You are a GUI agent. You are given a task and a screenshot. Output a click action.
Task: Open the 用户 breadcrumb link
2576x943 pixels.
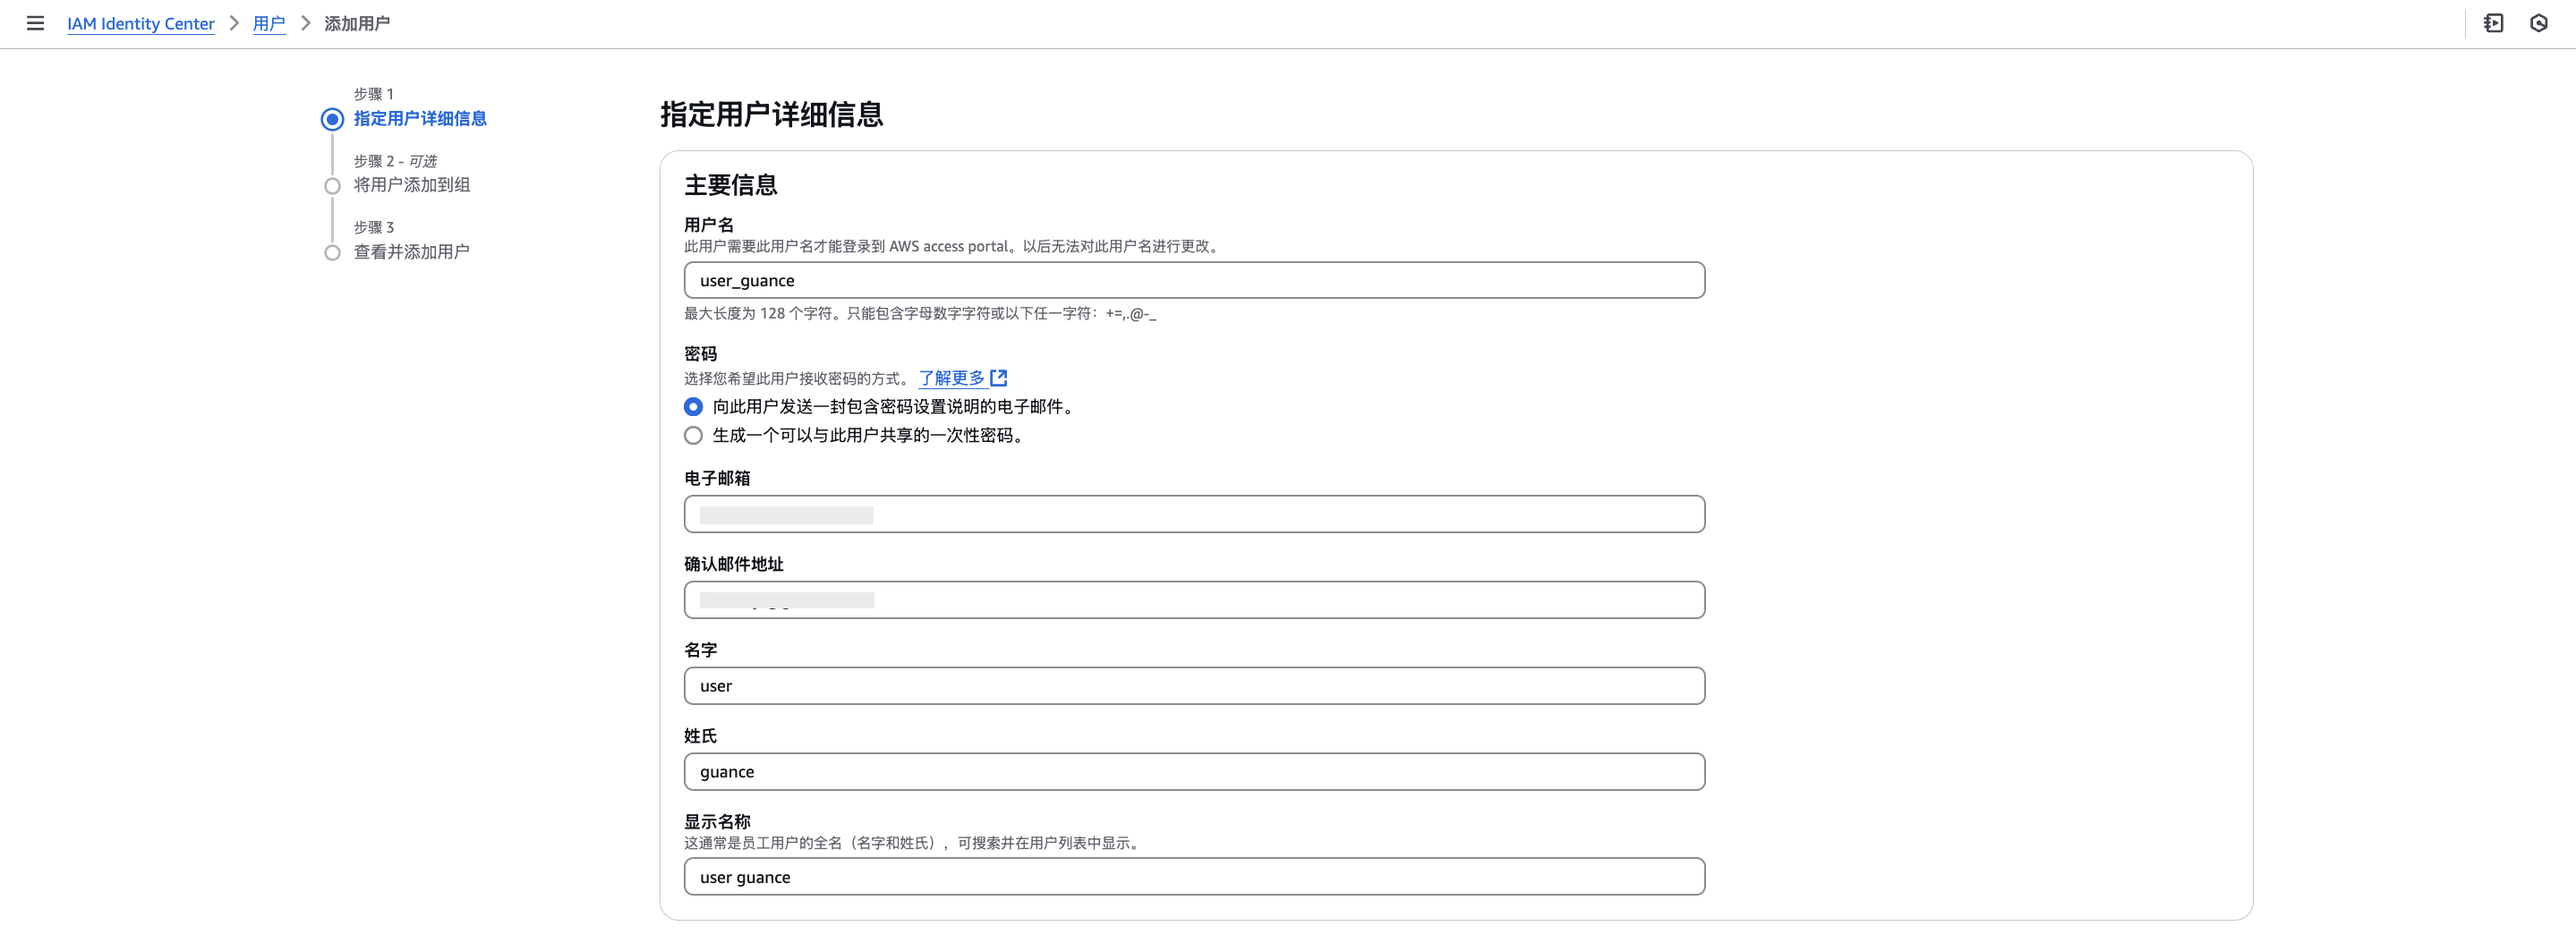(x=269, y=23)
